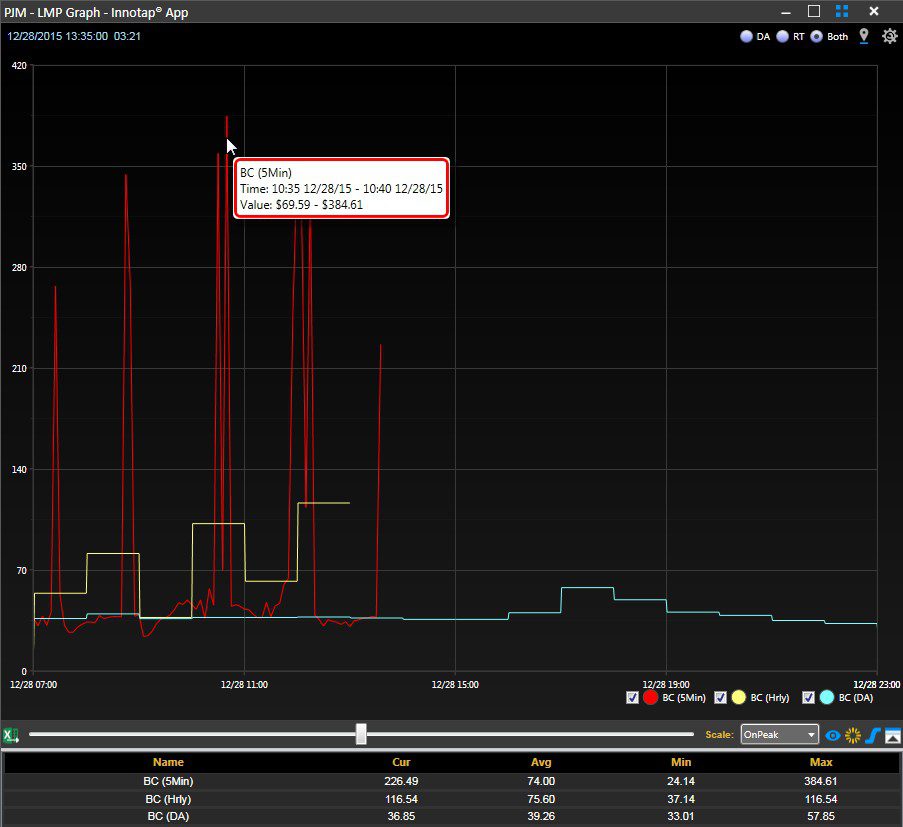Export data with the Excel icon
903x827 pixels.
(x=11, y=735)
